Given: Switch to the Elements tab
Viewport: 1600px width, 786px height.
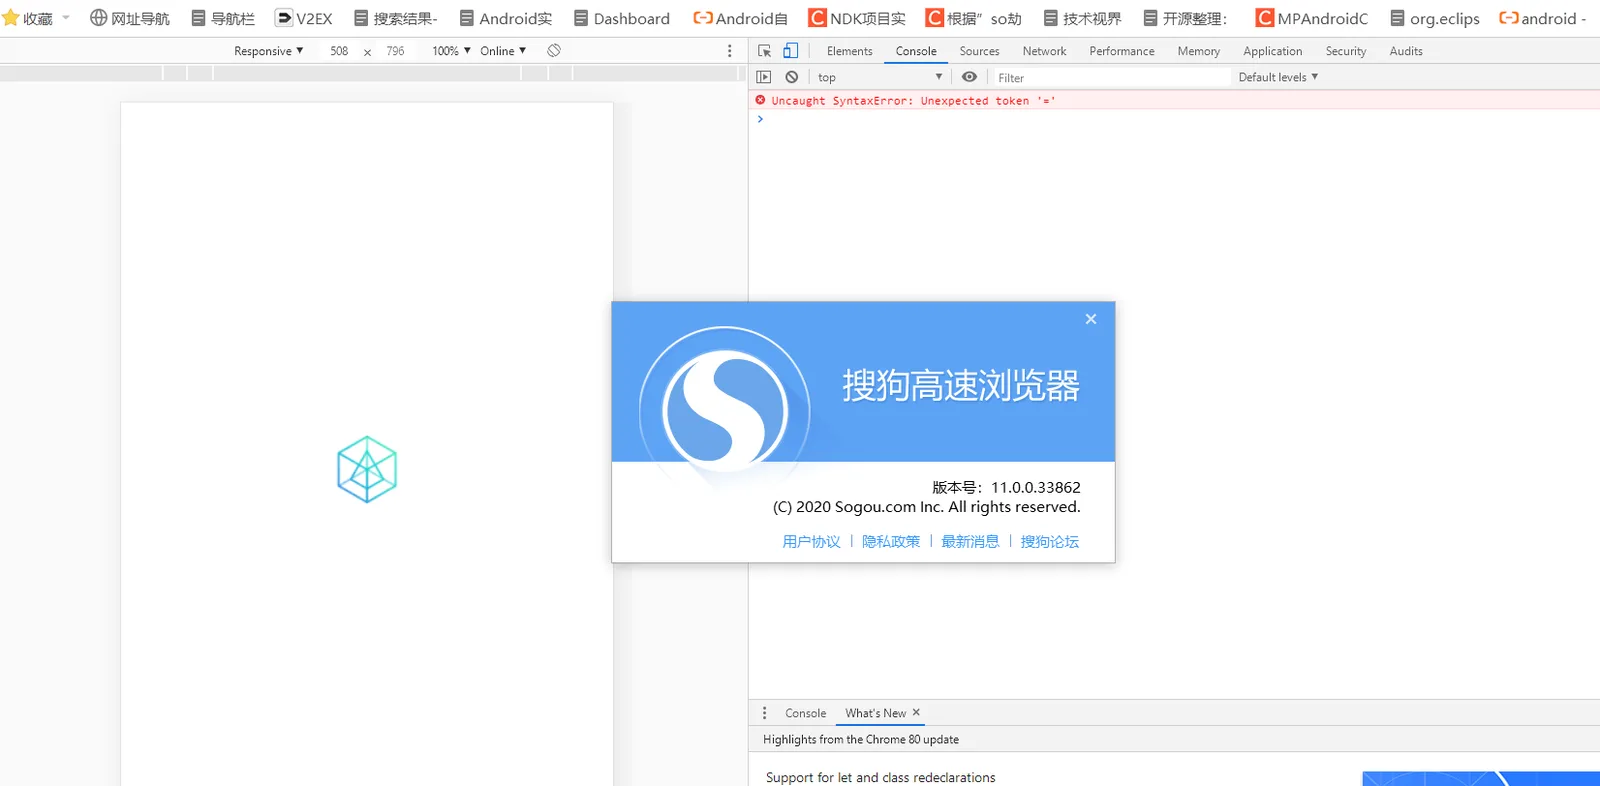Looking at the screenshot, I should coord(849,51).
